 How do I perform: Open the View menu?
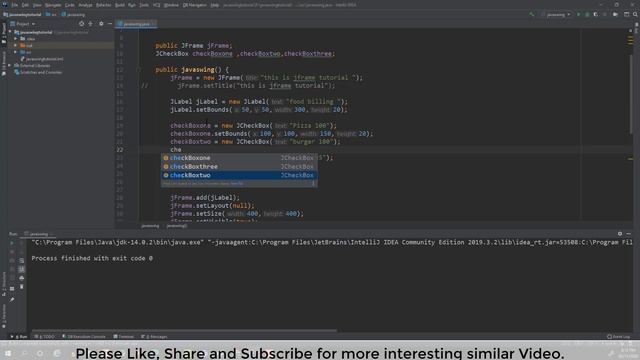coord(37,5)
